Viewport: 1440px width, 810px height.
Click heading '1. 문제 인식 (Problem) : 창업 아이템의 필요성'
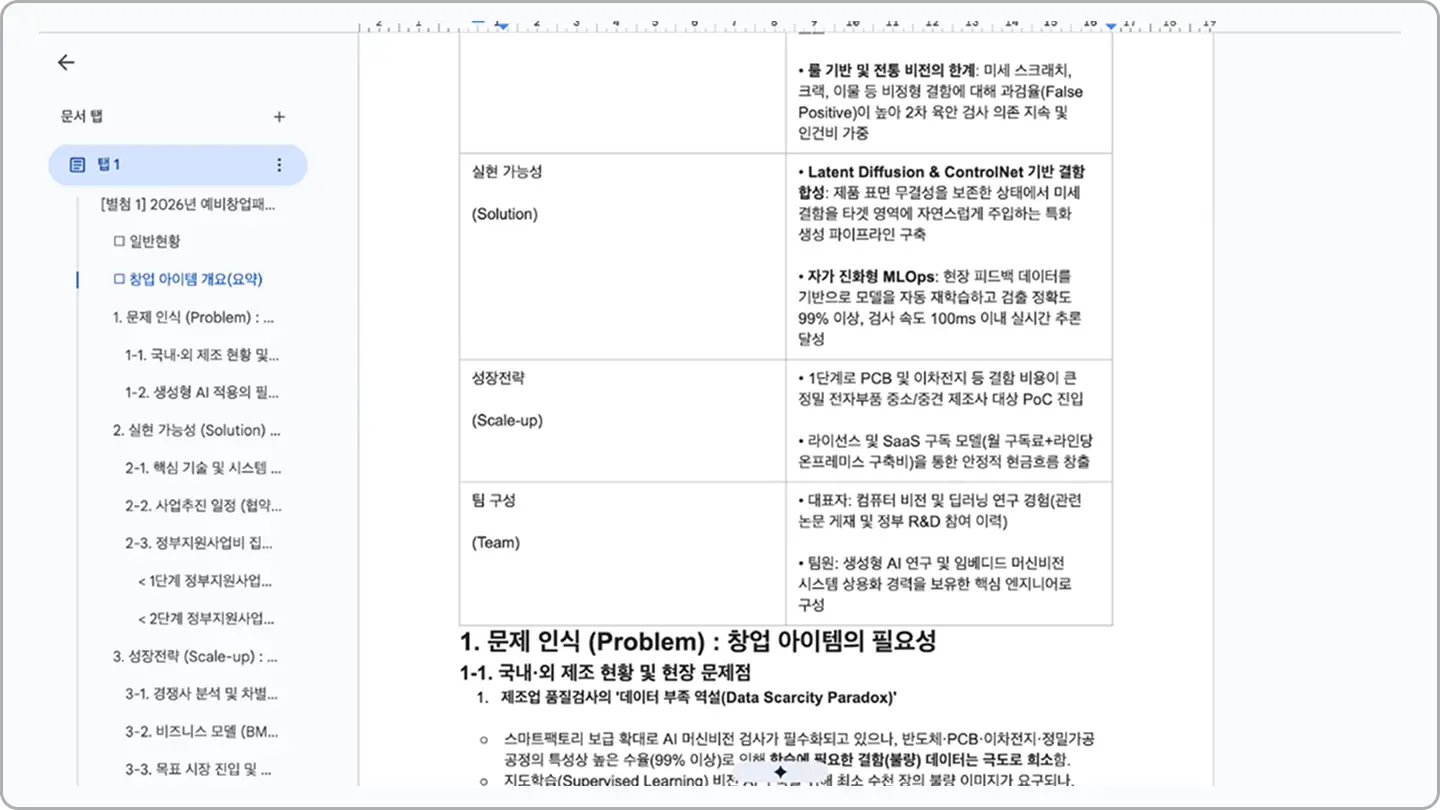point(698,642)
